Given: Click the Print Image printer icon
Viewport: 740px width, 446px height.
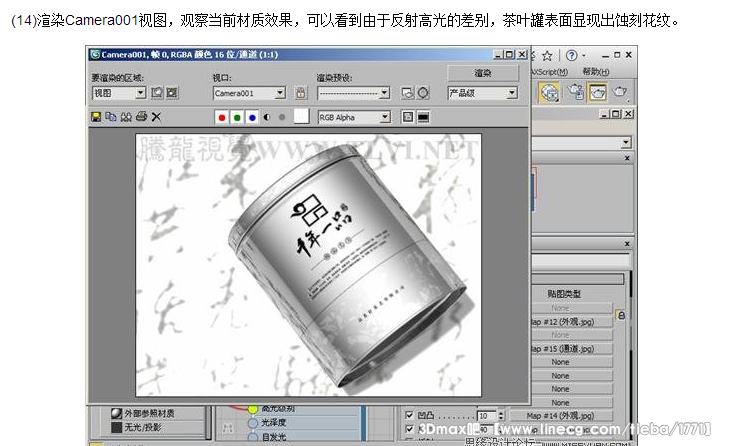Looking at the screenshot, I should [141, 117].
